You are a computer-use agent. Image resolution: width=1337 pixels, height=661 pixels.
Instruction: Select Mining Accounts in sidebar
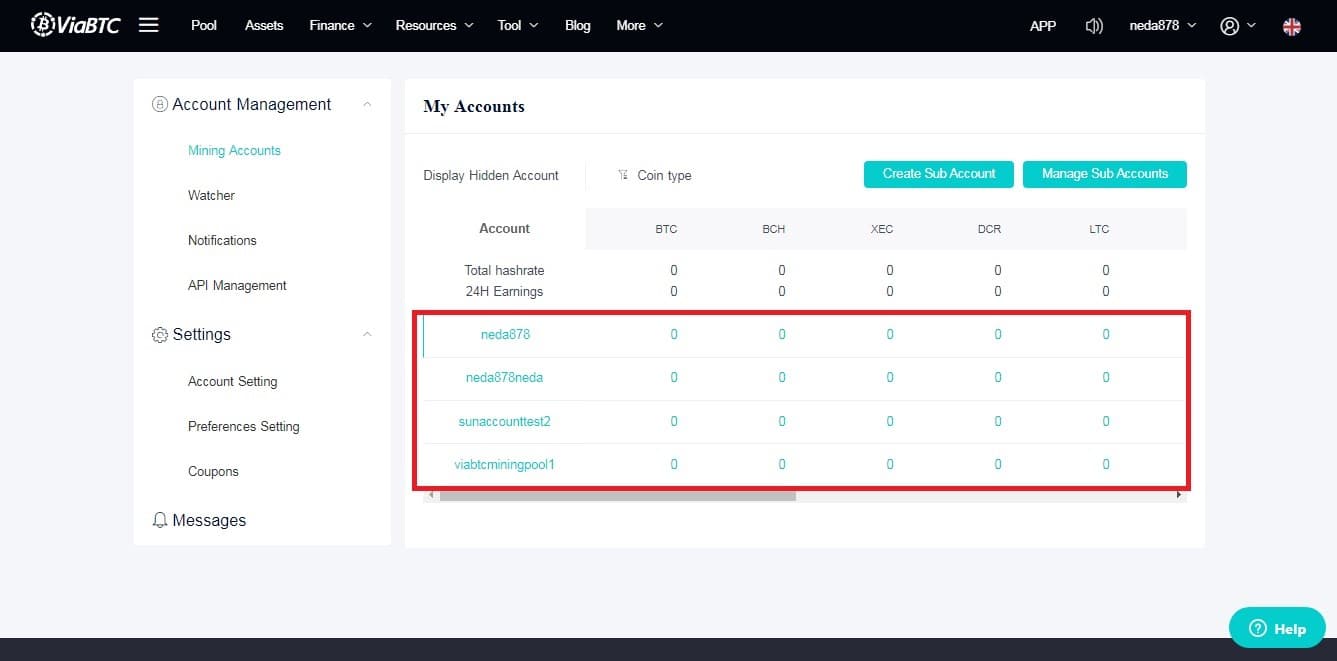point(234,150)
